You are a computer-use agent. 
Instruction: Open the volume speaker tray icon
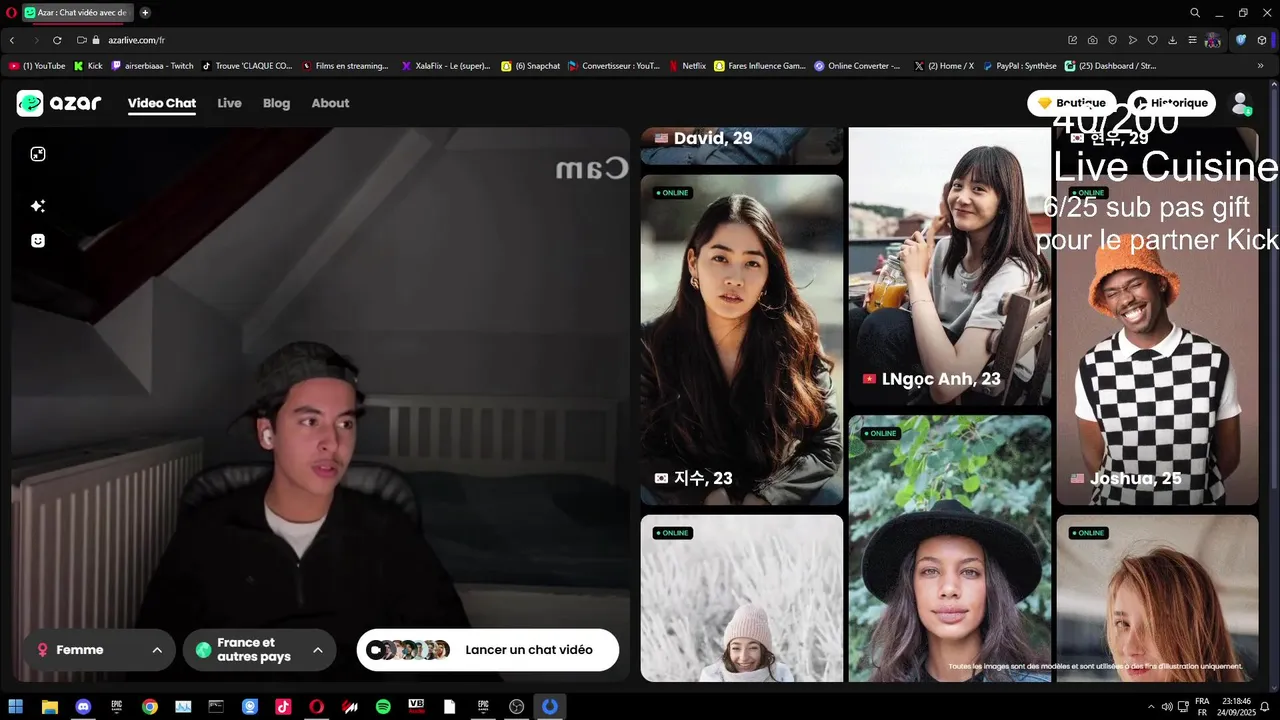pyautogui.click(x=1166, y=707)
